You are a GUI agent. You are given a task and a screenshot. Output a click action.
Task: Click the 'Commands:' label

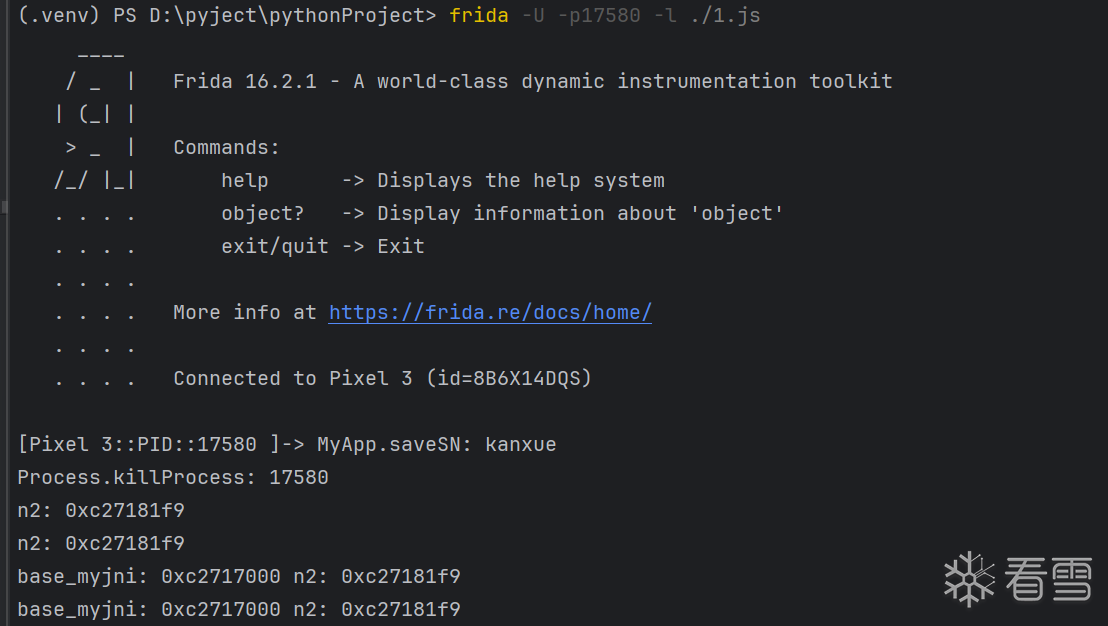pos(226,148)
